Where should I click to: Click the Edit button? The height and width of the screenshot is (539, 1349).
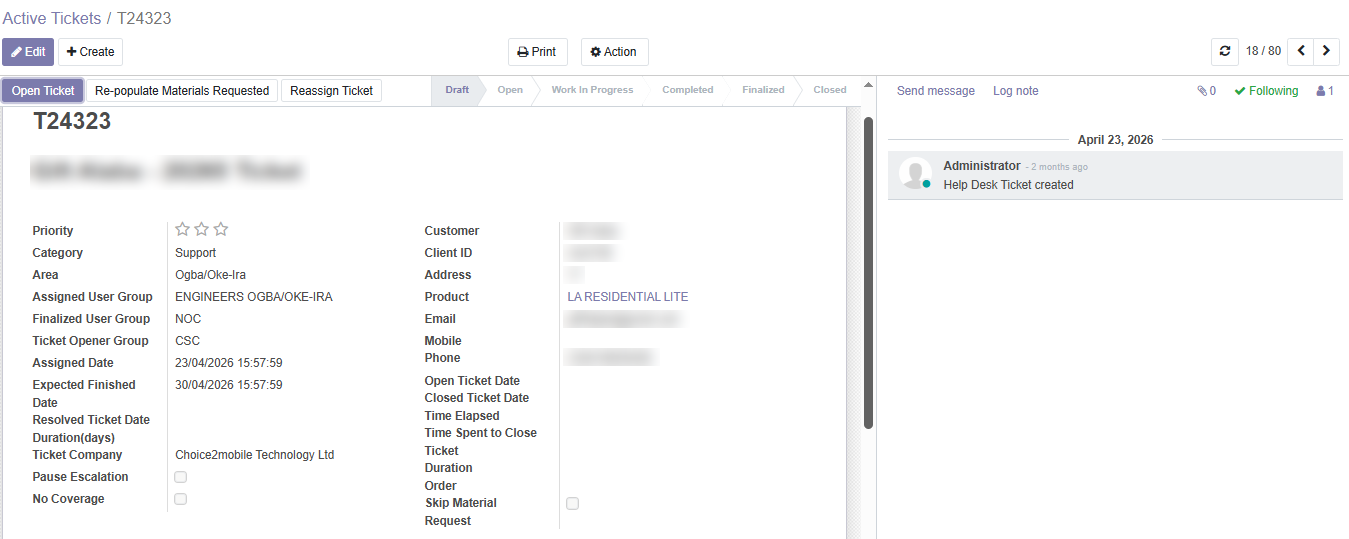coord(28,52)
